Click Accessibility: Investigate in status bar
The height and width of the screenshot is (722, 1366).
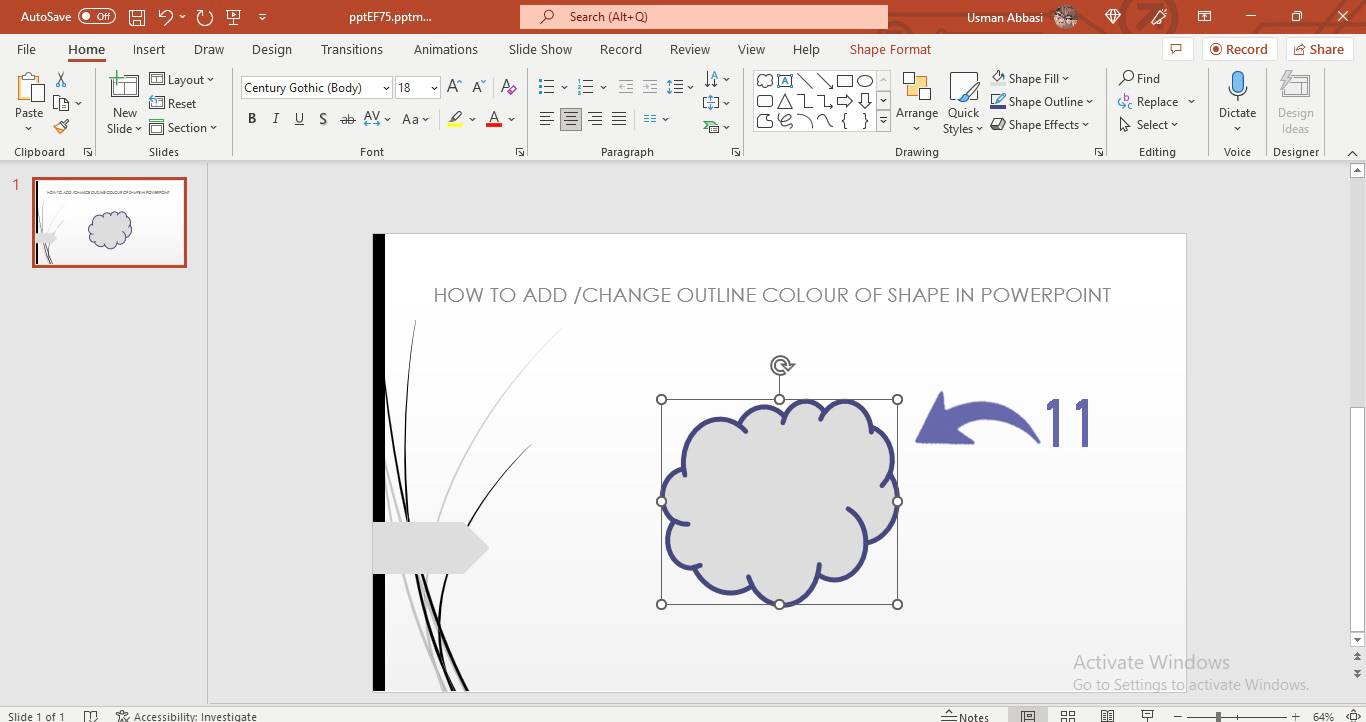[186, 716]
